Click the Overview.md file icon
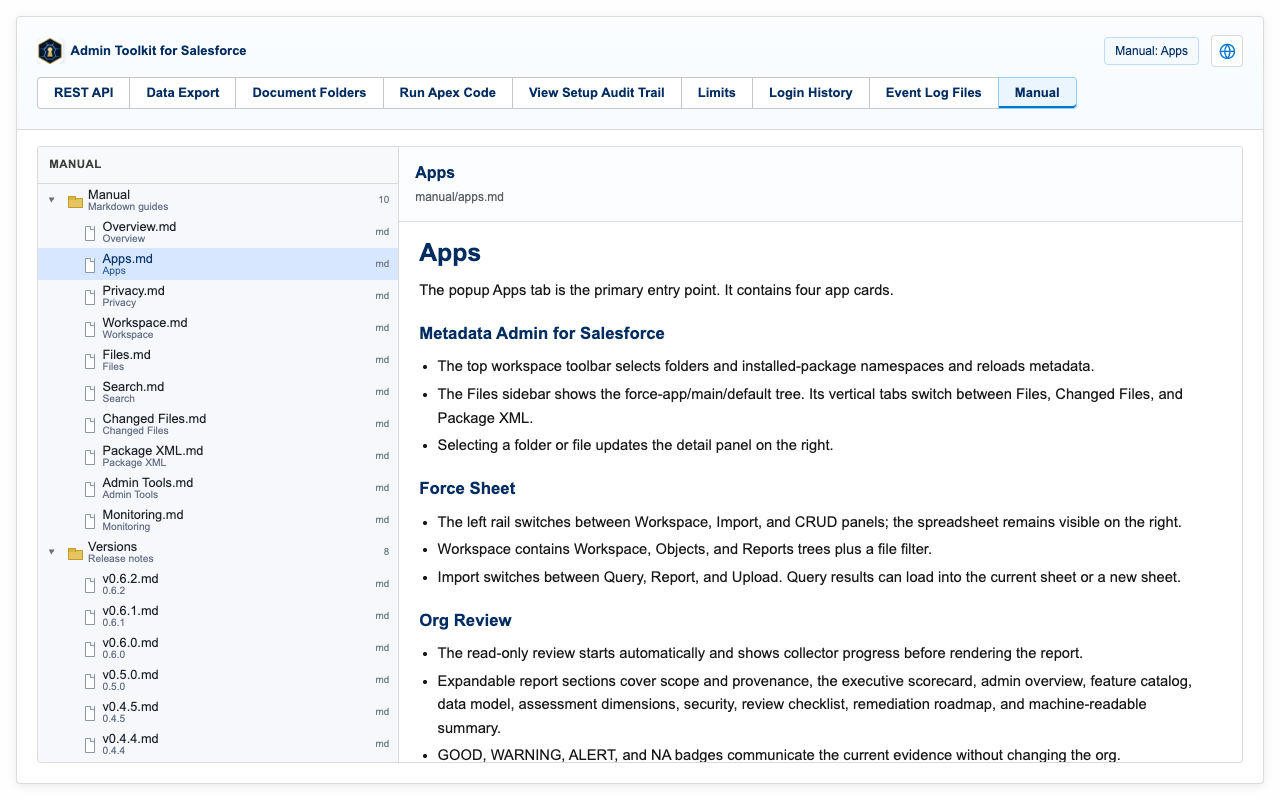Viewport: 1280px width, 800px height. pyautogui.click(x=90, y=233)
